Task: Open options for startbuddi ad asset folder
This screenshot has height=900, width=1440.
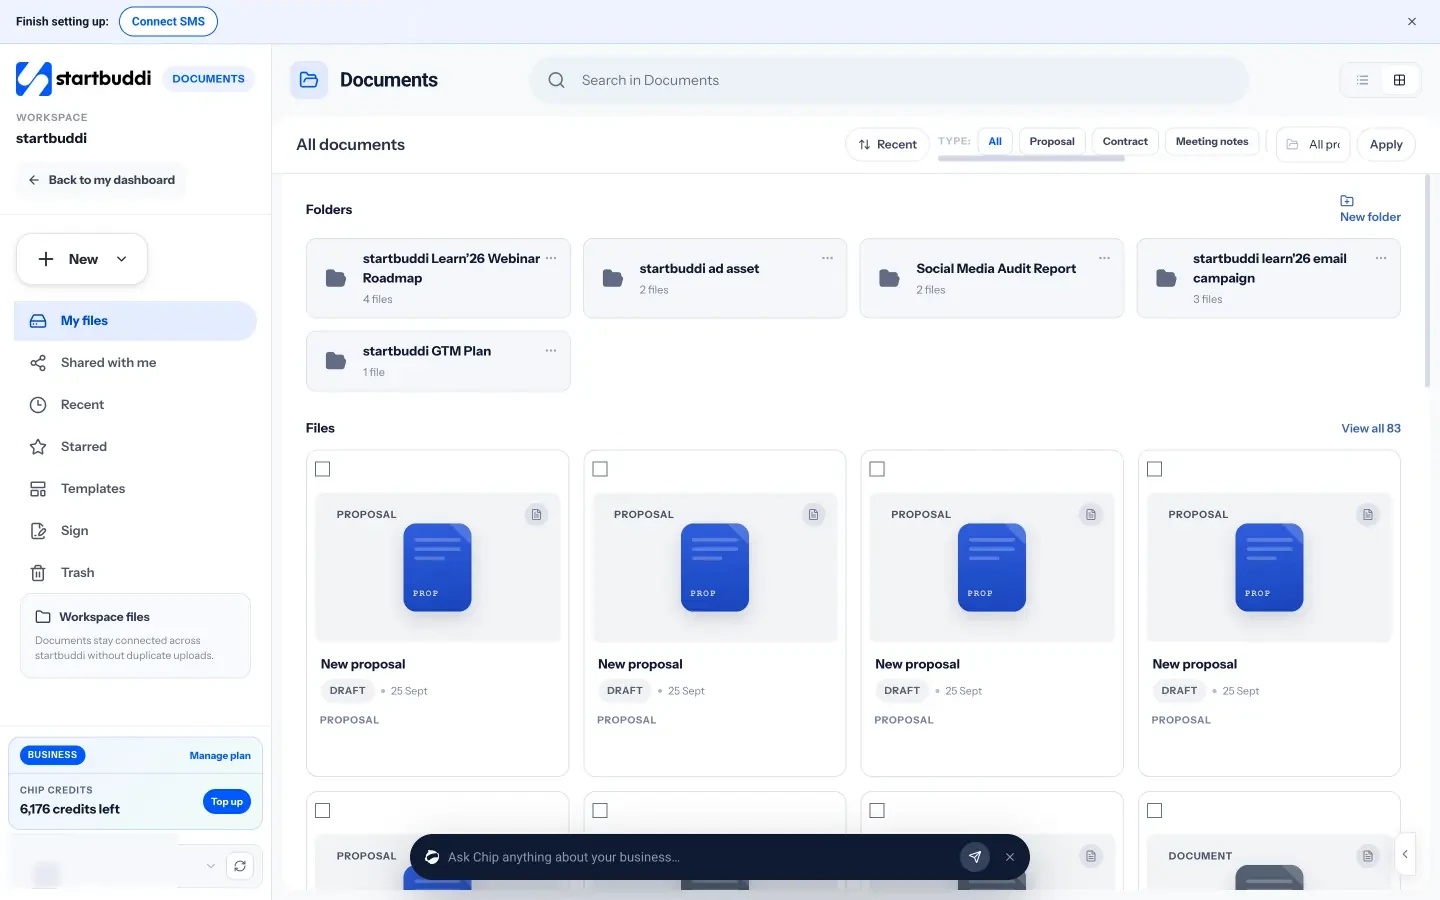Action: coord(828,258)
